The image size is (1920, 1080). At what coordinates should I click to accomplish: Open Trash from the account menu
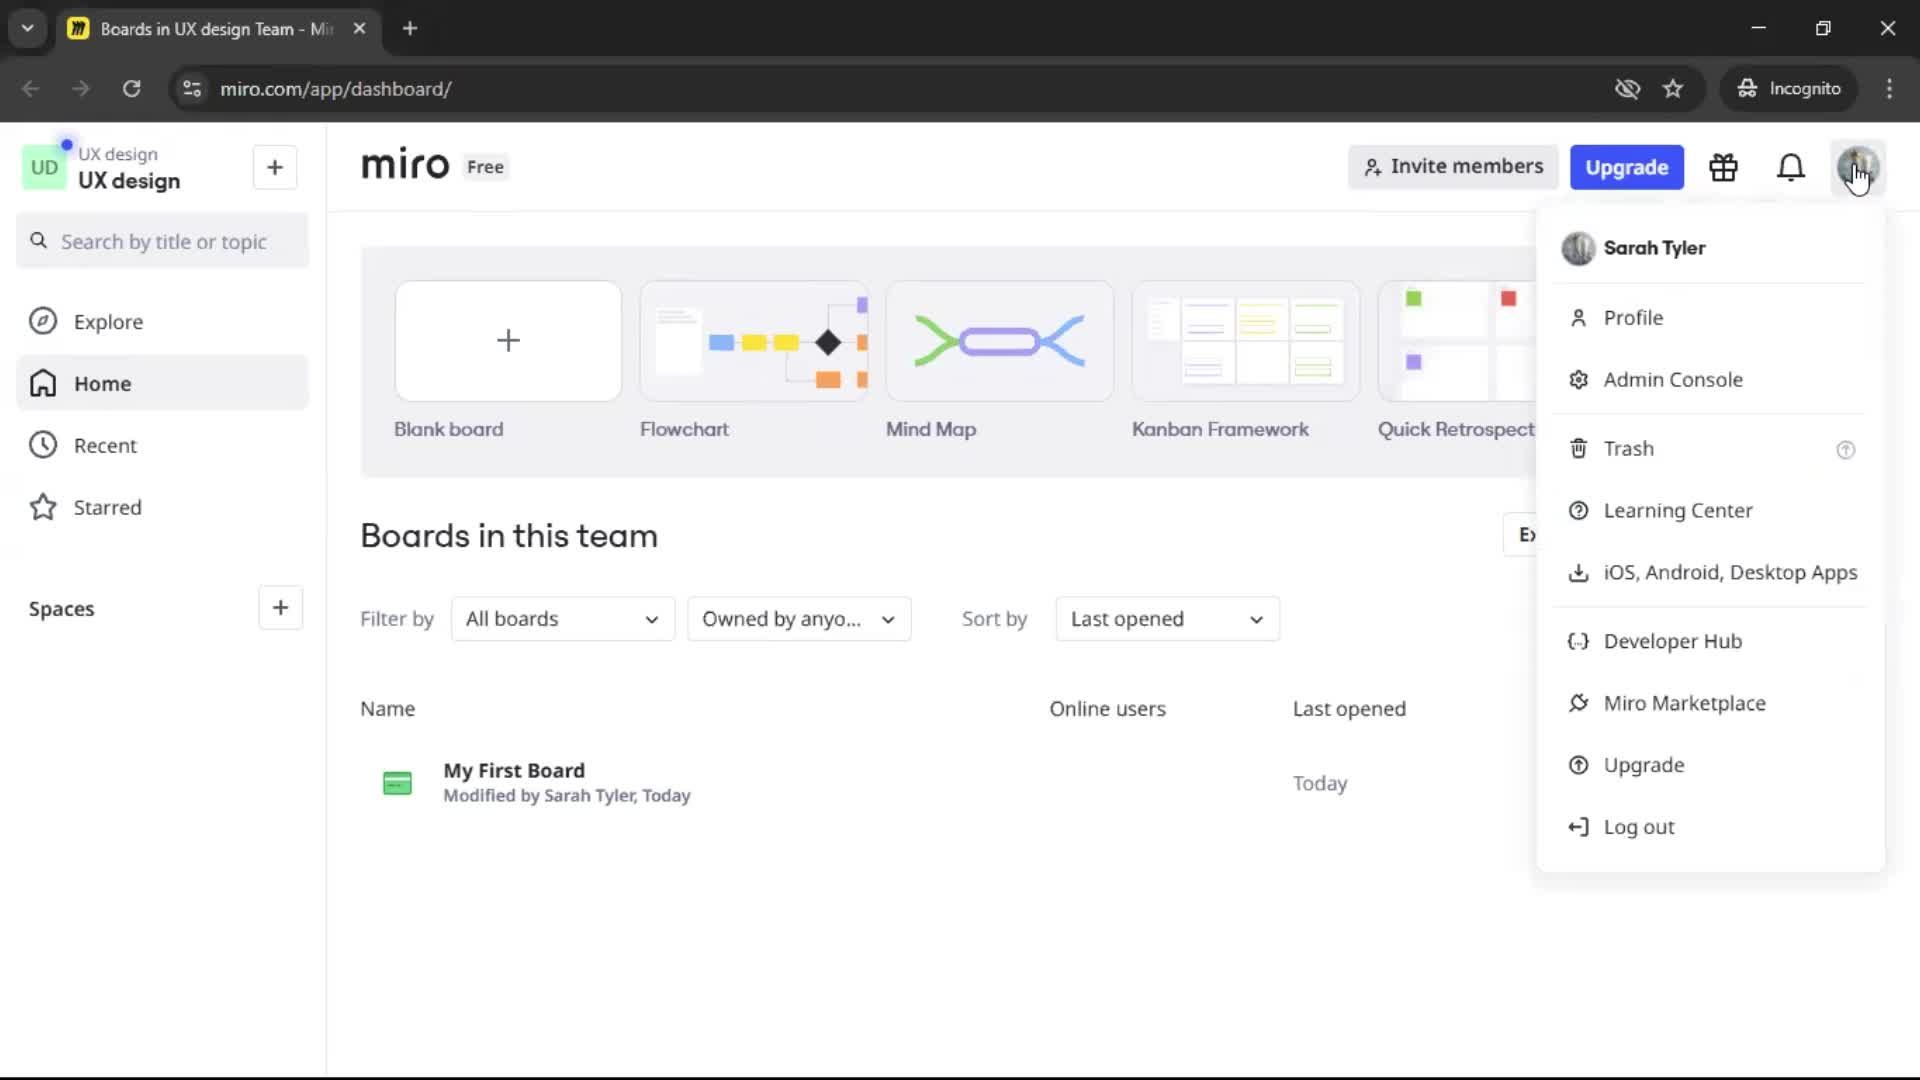tap(1710, 449)
